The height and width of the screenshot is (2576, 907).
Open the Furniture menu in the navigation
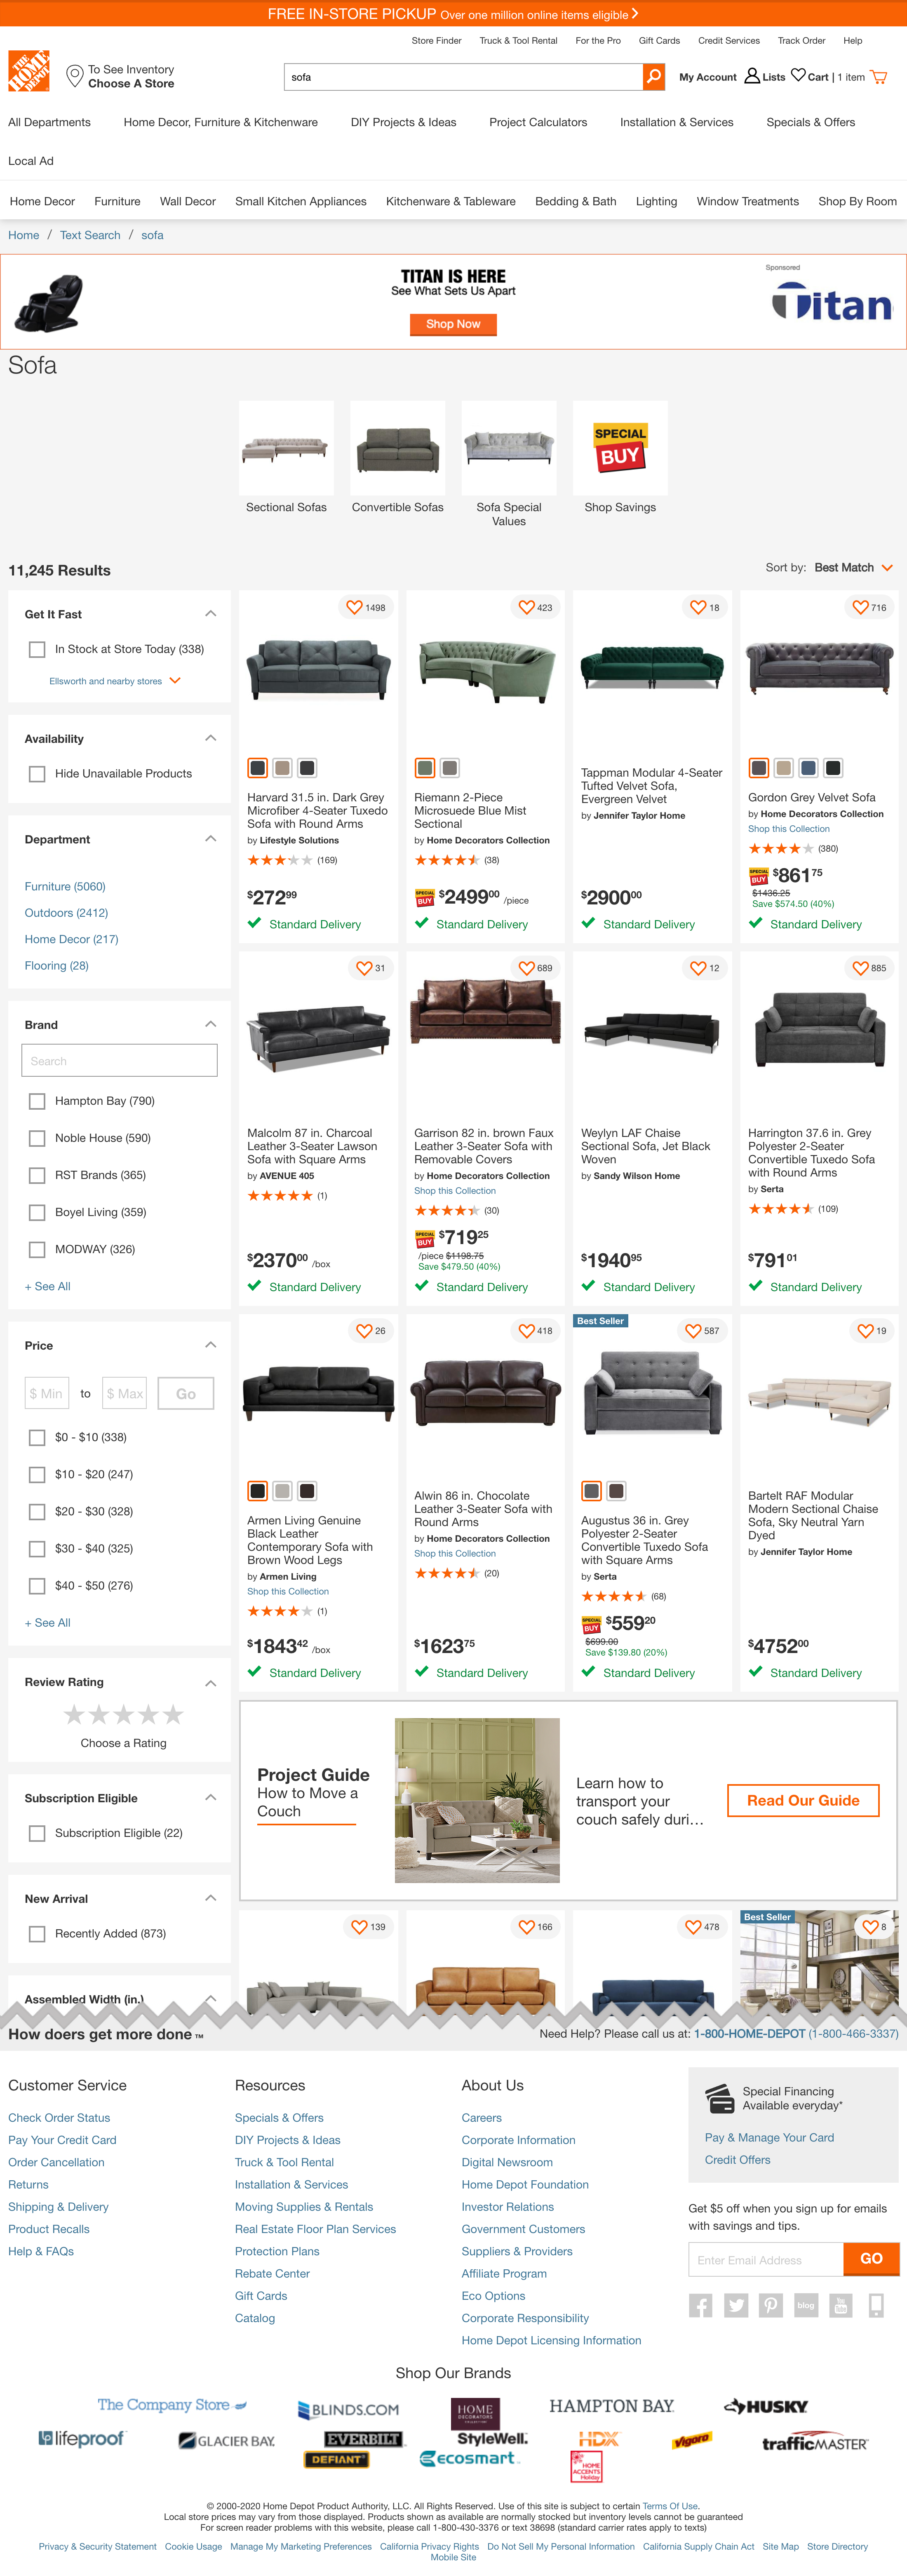[117, 201]
